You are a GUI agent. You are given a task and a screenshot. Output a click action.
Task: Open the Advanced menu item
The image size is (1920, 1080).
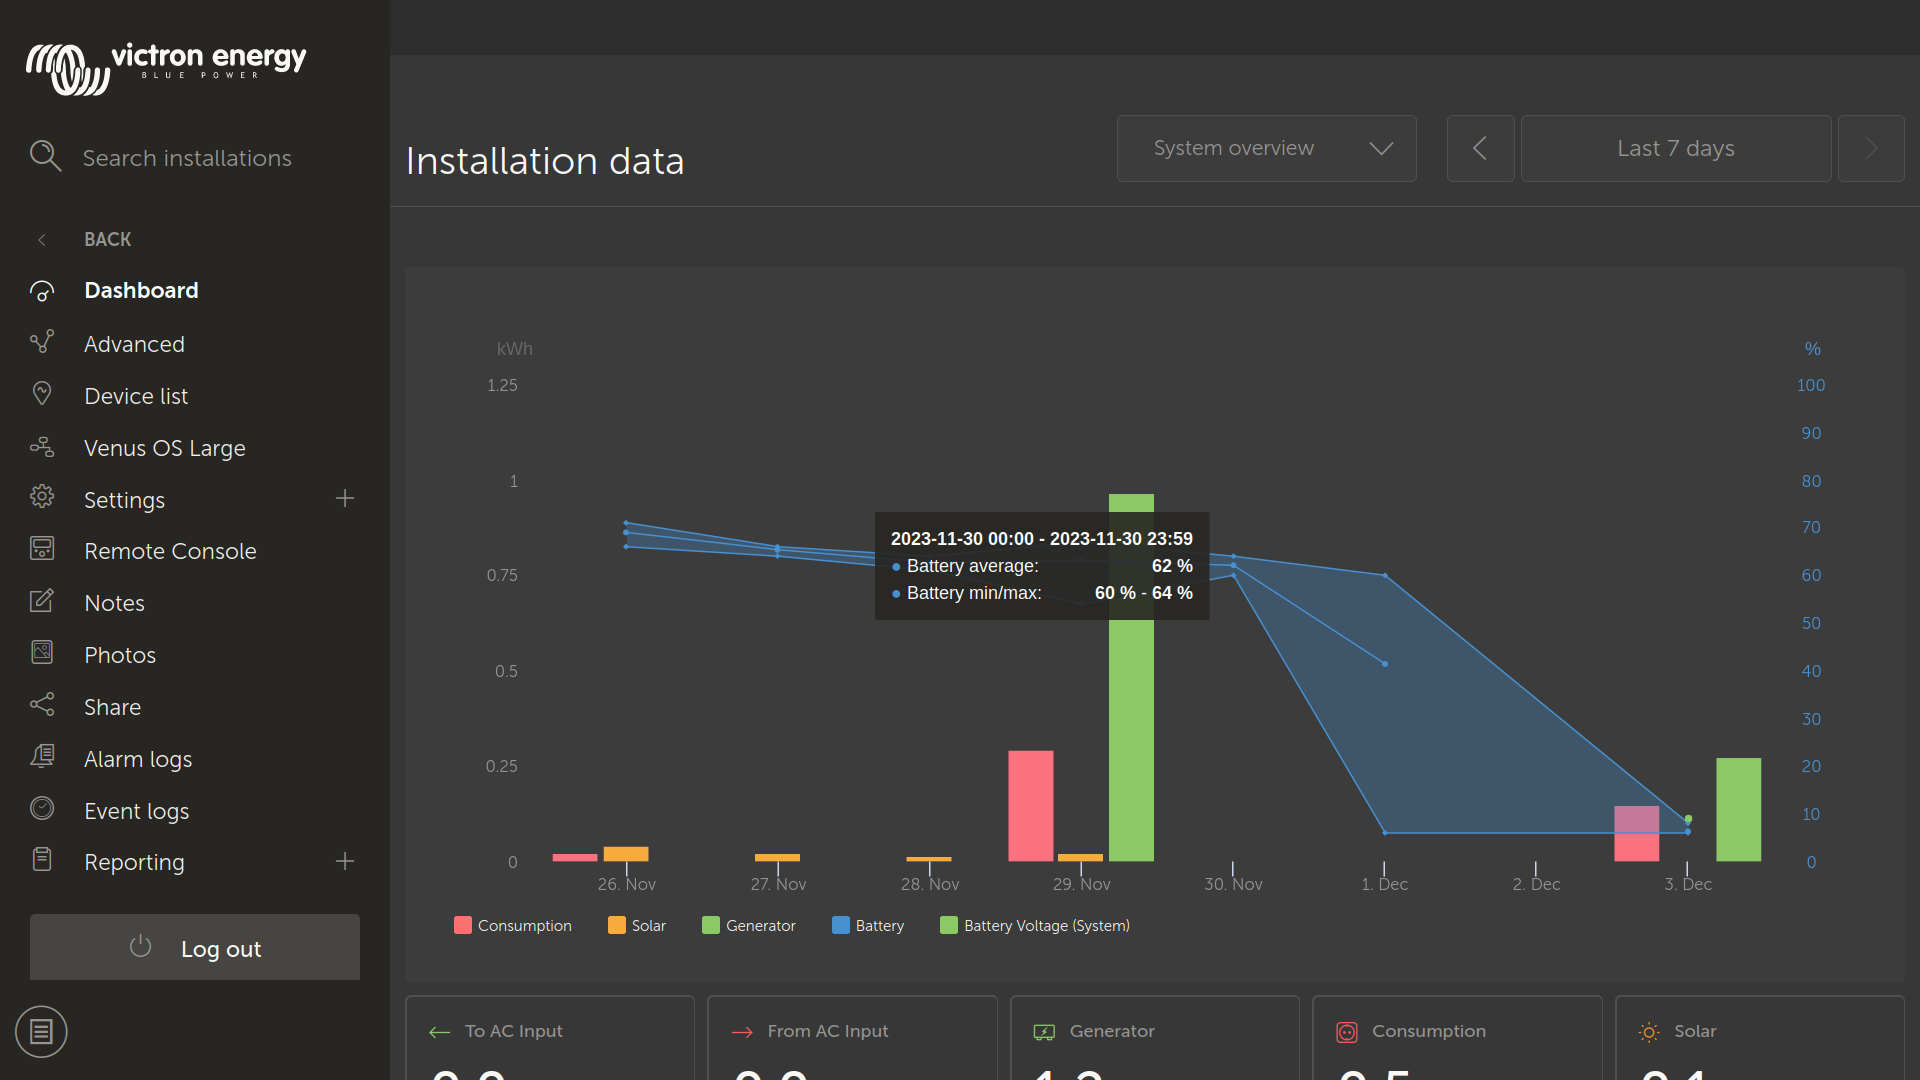pos(134,344)
